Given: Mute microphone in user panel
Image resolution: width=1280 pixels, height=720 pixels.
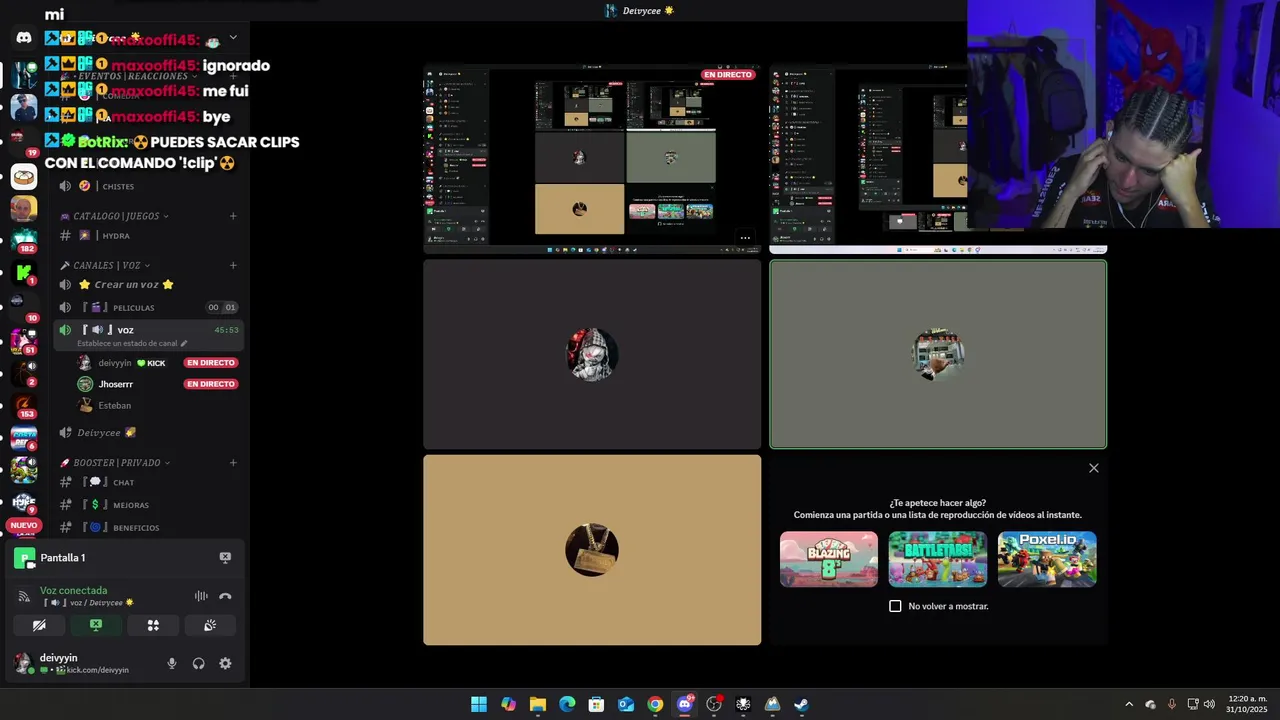Looking at the screenshot, I should point(172,663).
